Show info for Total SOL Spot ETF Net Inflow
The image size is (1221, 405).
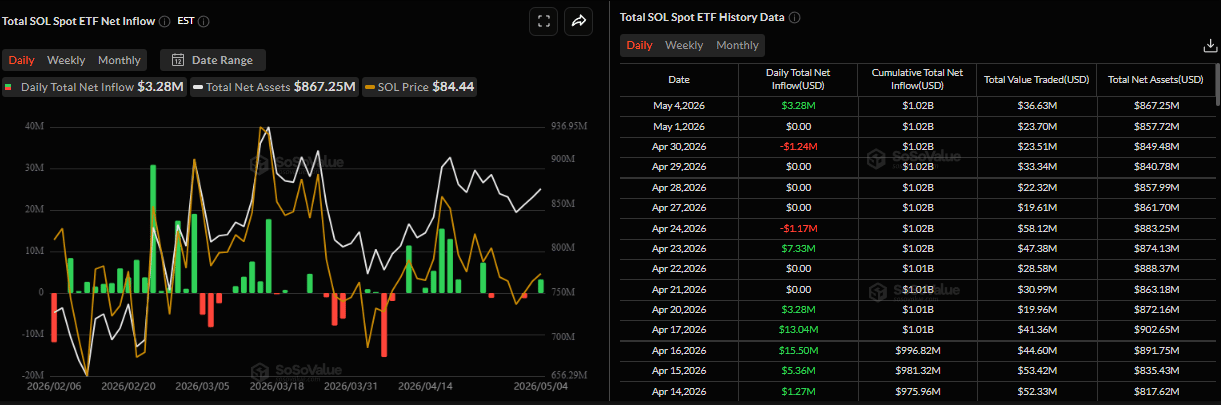point(164,21)
